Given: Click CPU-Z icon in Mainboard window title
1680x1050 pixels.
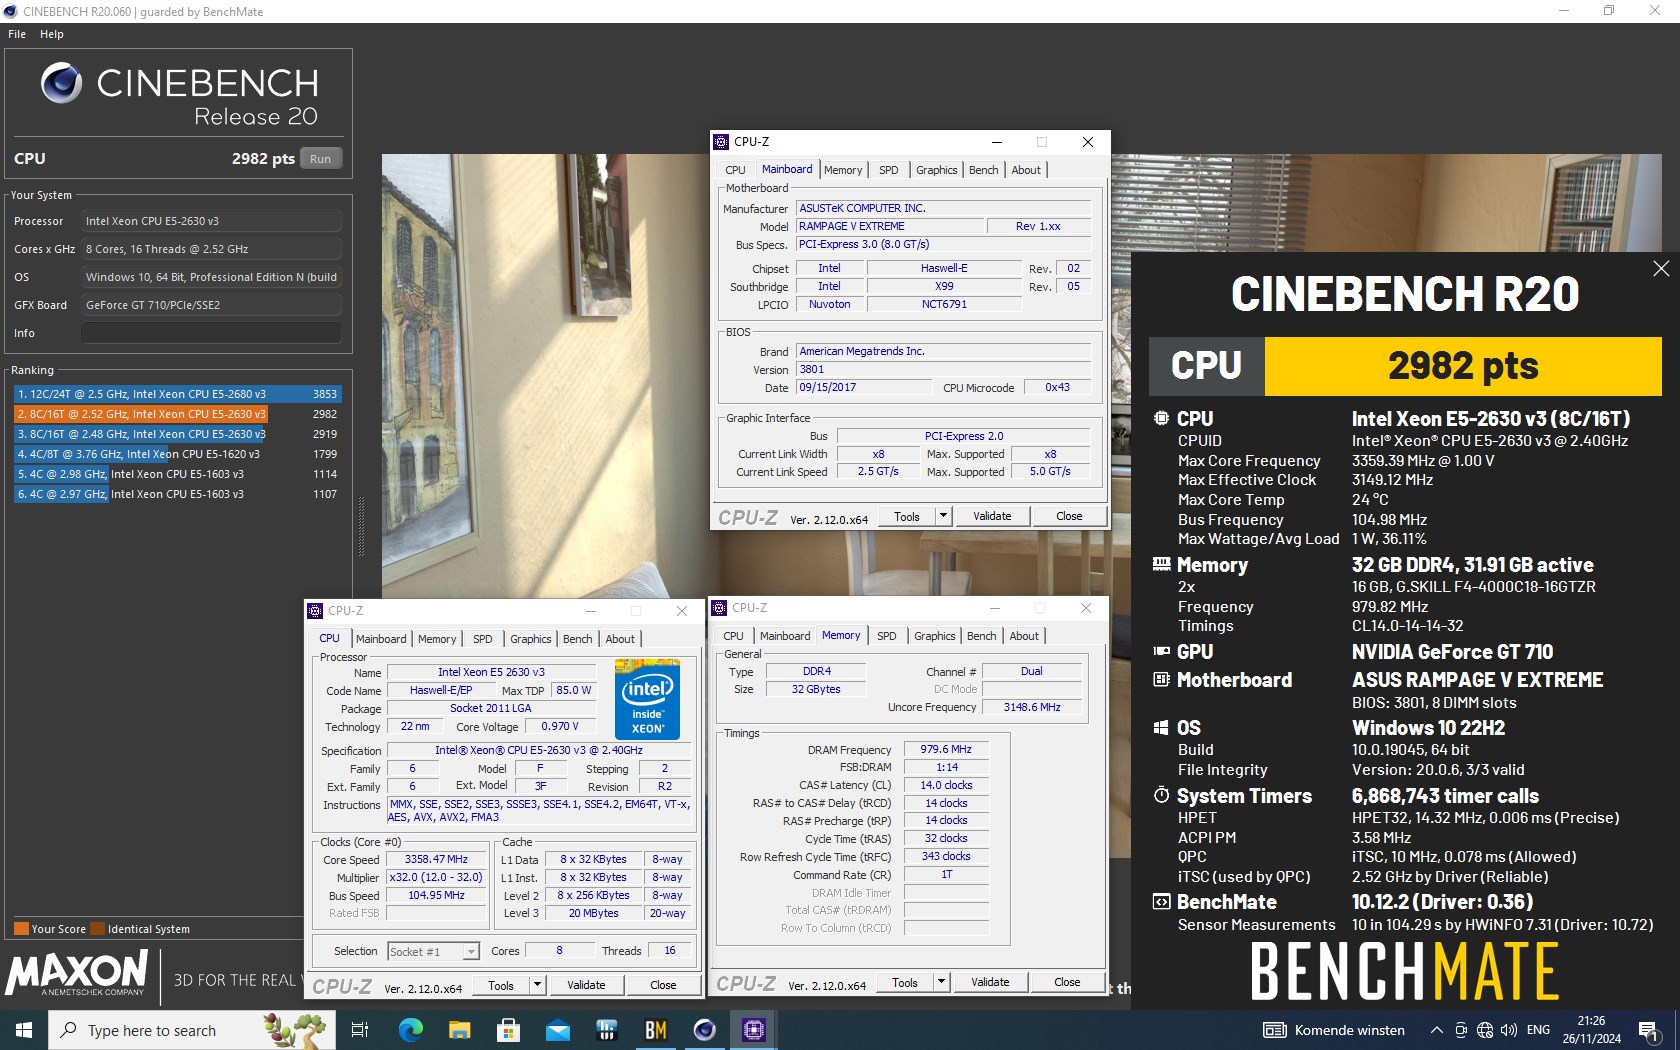Looking at the screenshot, I should (721, 142).
